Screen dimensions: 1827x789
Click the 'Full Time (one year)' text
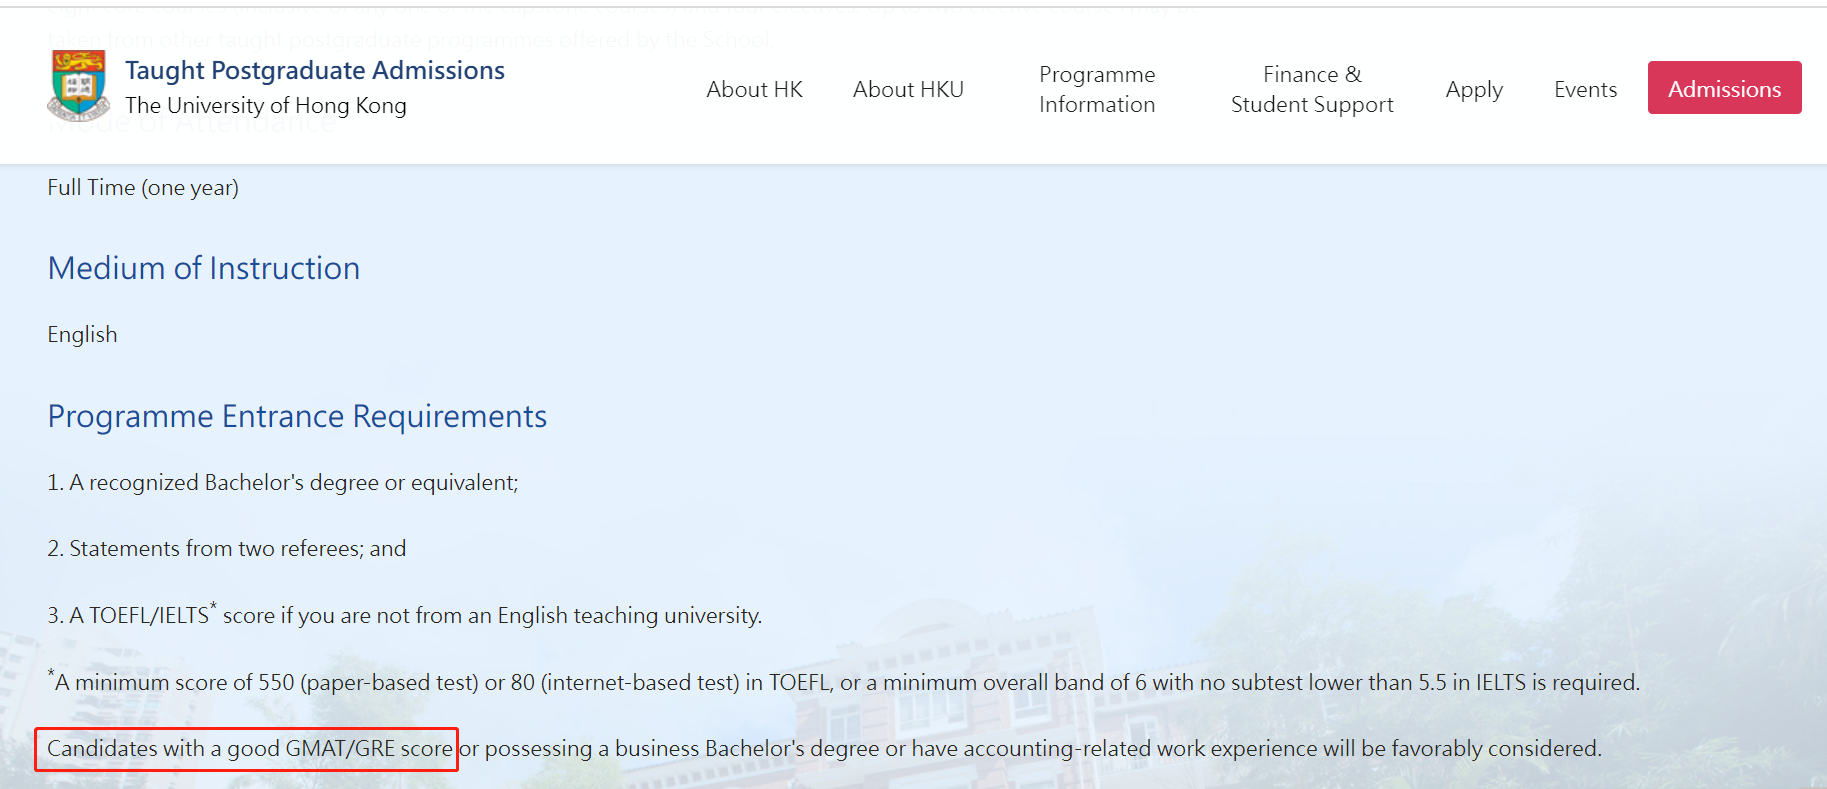143,188
